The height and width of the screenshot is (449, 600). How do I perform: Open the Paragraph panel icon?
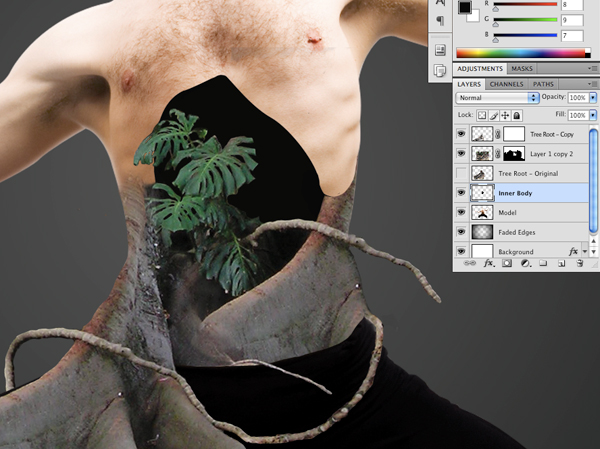tap(440, 20)
